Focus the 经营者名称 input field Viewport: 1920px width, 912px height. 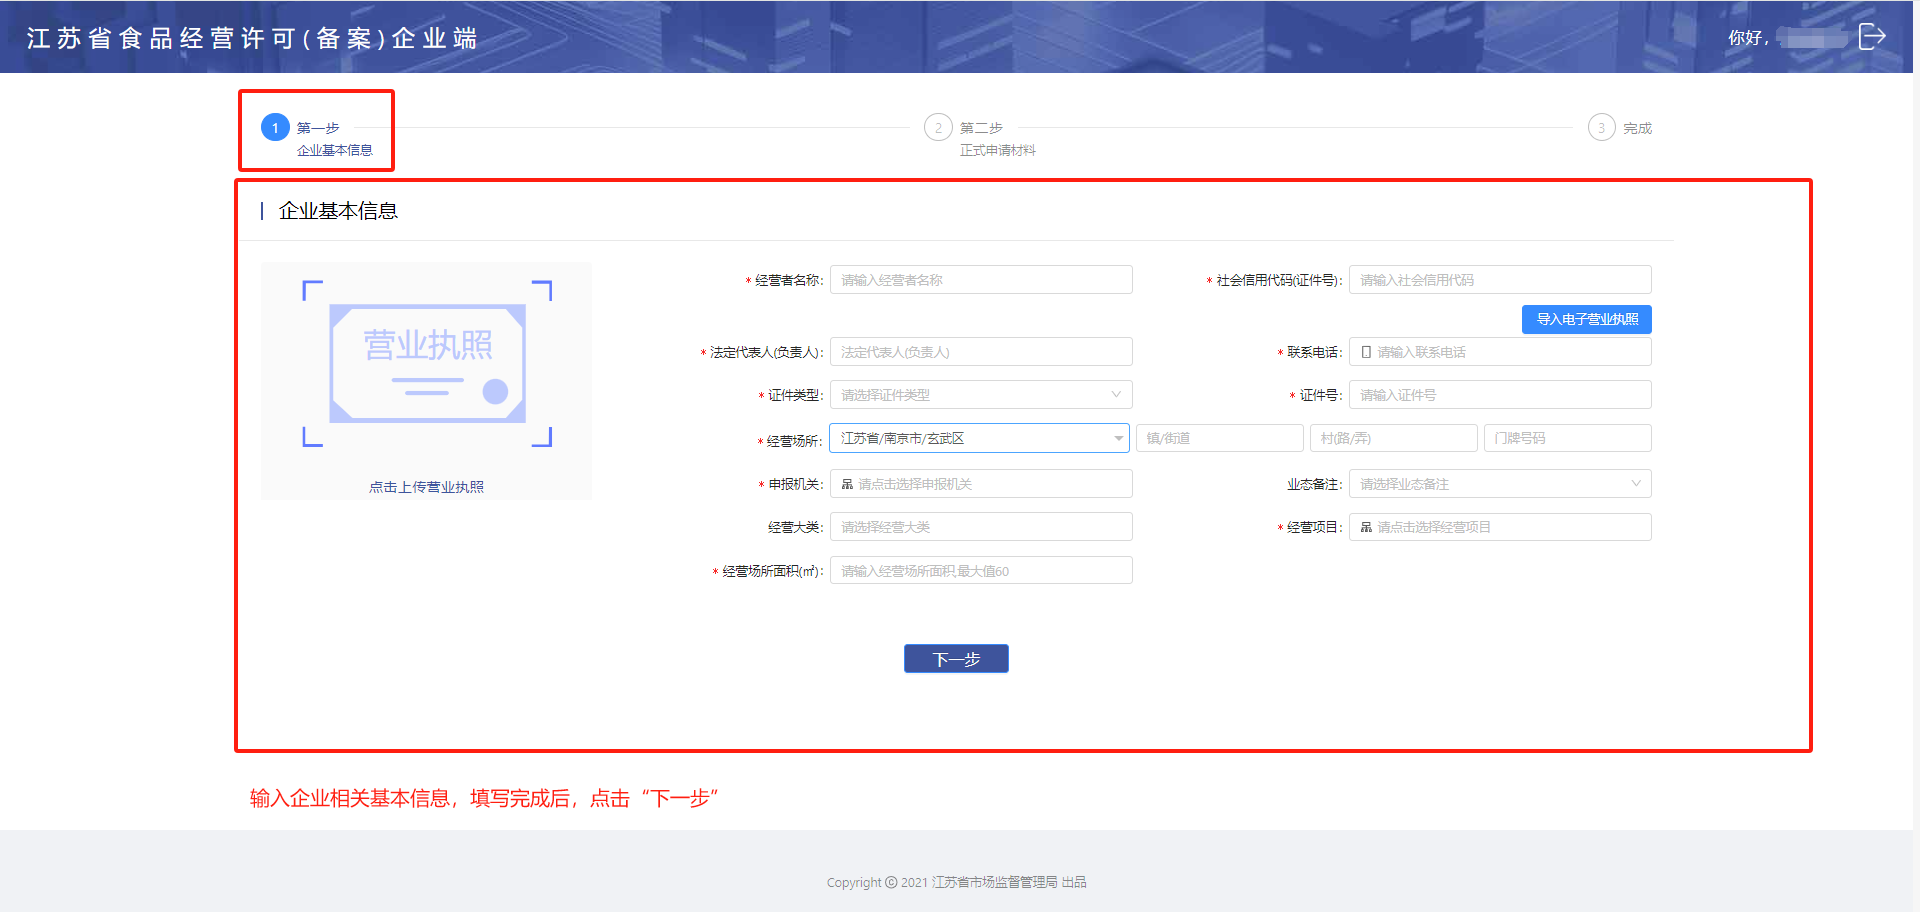[x=980, y=280]
